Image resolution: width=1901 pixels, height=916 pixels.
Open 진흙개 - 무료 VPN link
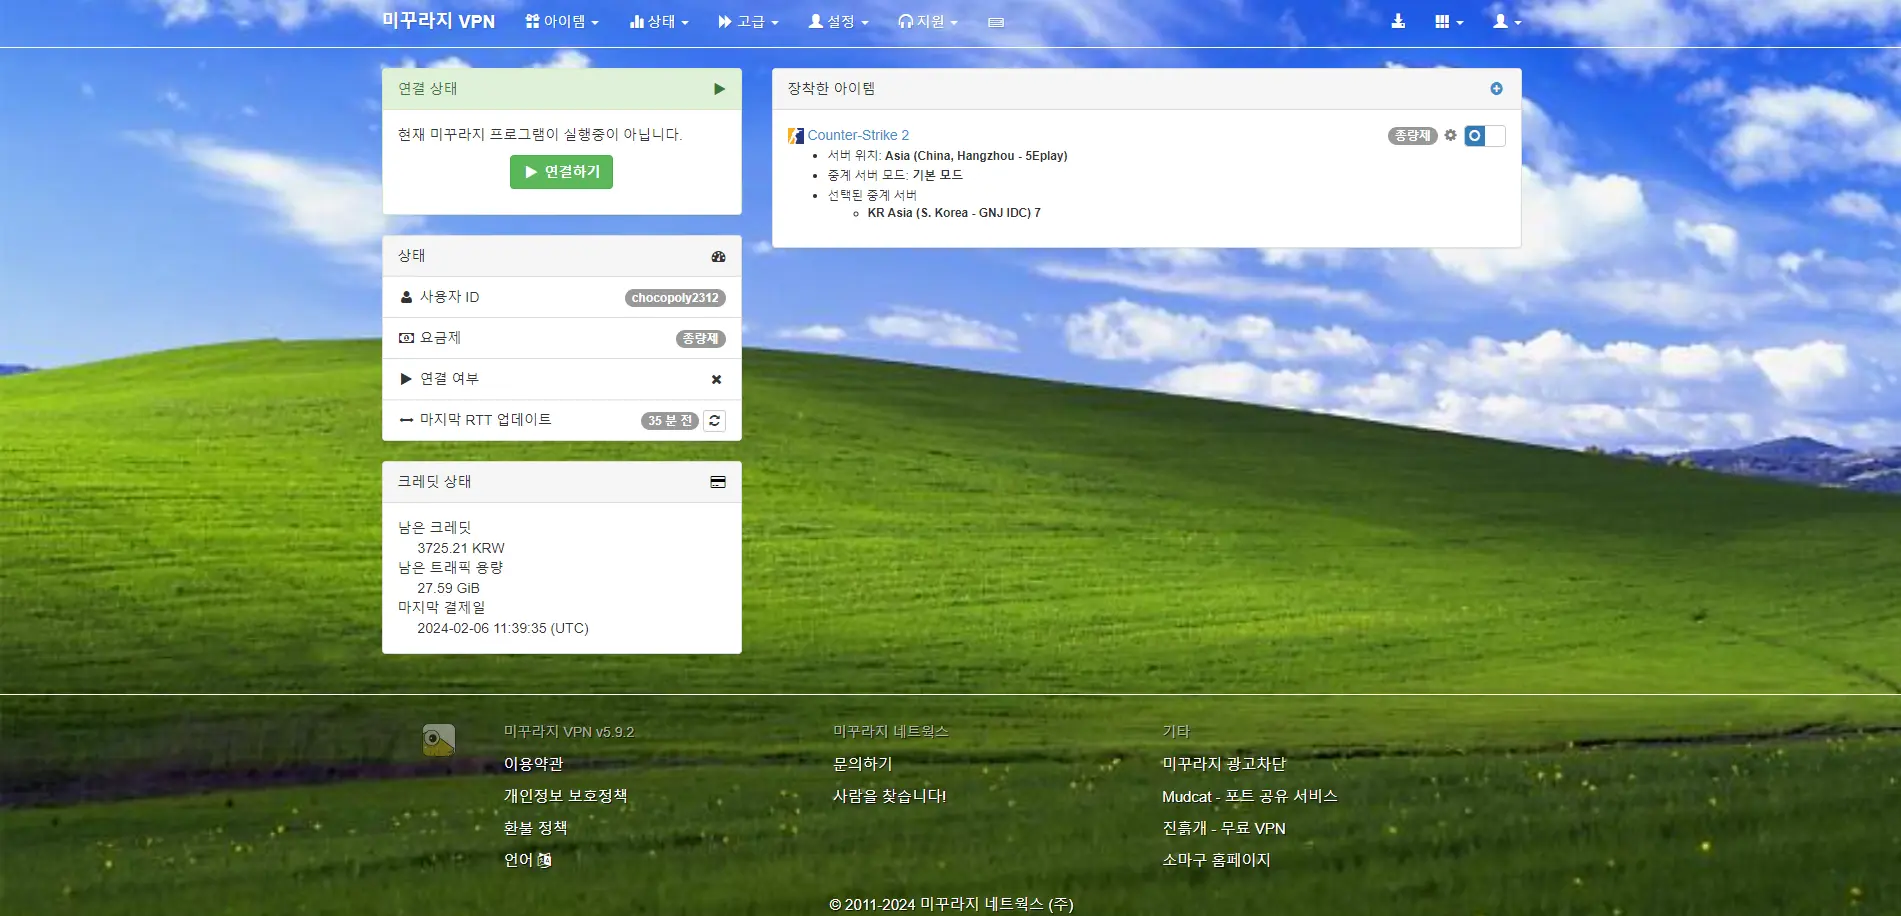[1224, 828]
